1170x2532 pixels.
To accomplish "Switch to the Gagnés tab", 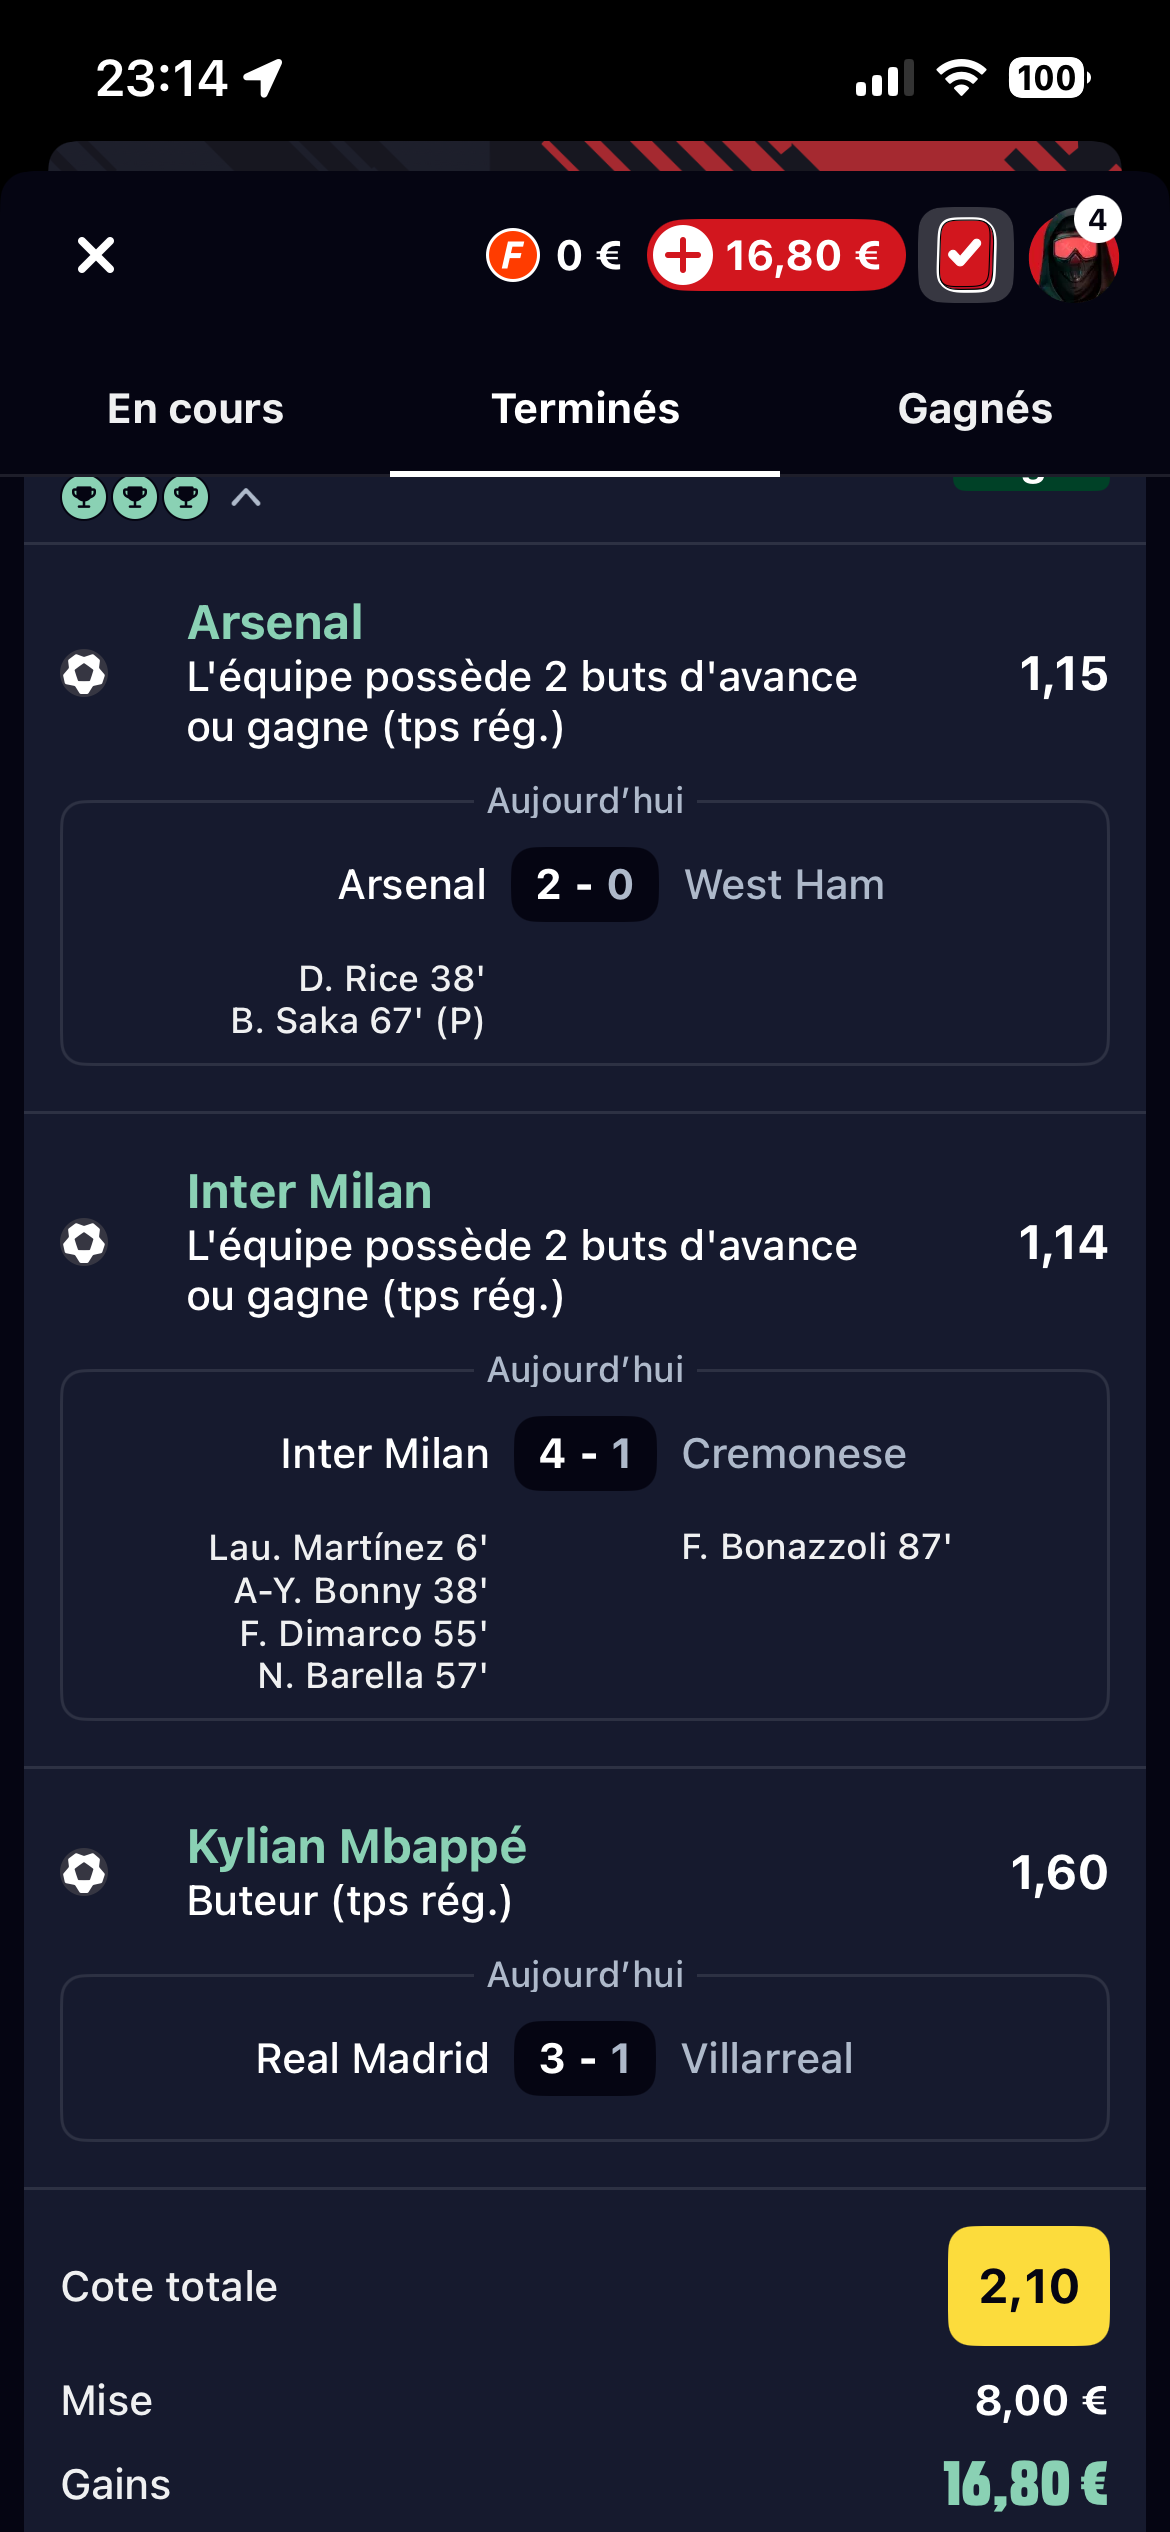I will tap(975, 409).
